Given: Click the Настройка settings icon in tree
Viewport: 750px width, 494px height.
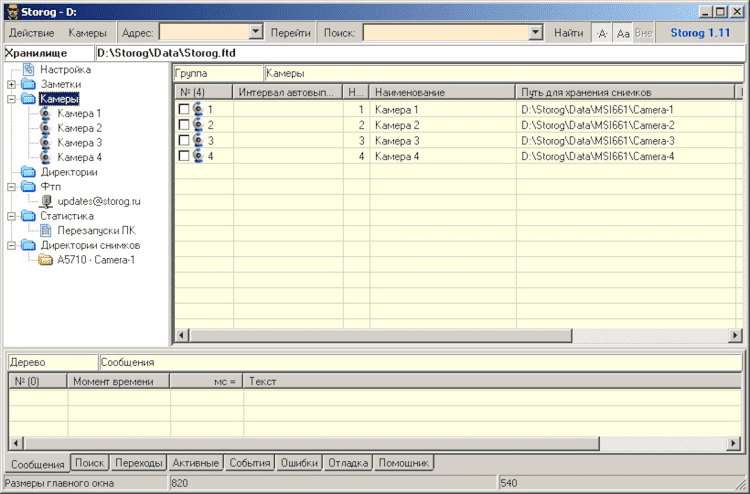Looking at the screenshot, I should (x=29, y=69).
